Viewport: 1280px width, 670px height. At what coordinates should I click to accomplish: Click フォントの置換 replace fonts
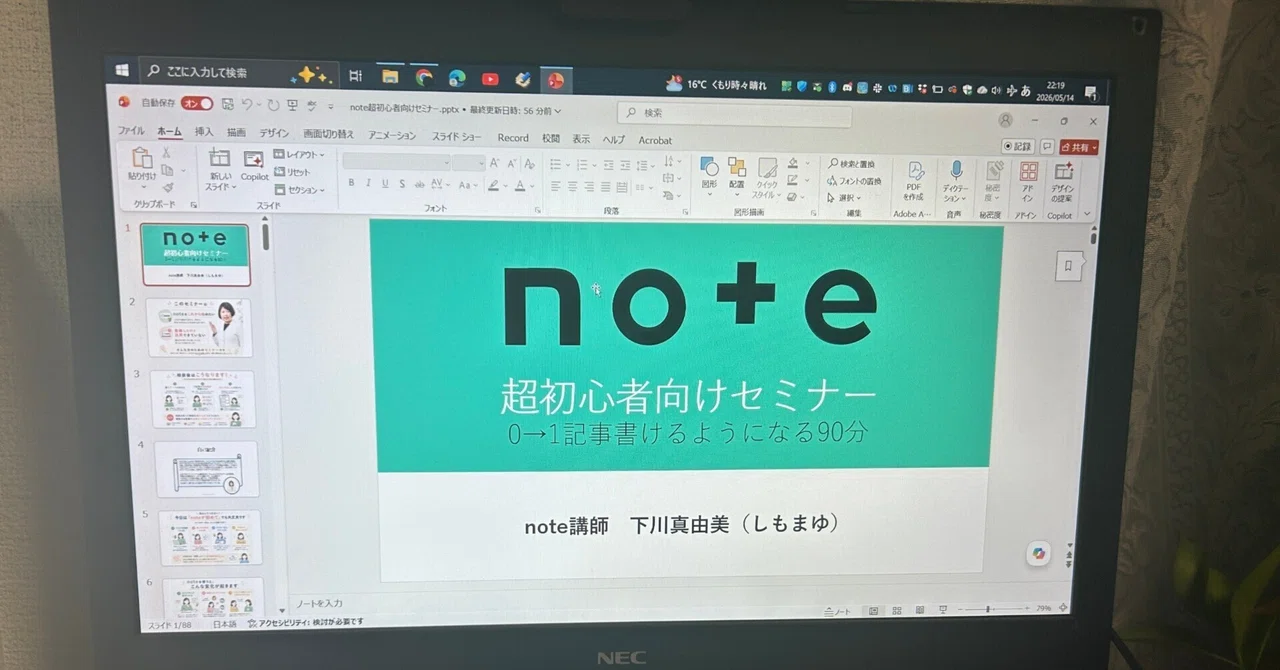coord(854,181)
